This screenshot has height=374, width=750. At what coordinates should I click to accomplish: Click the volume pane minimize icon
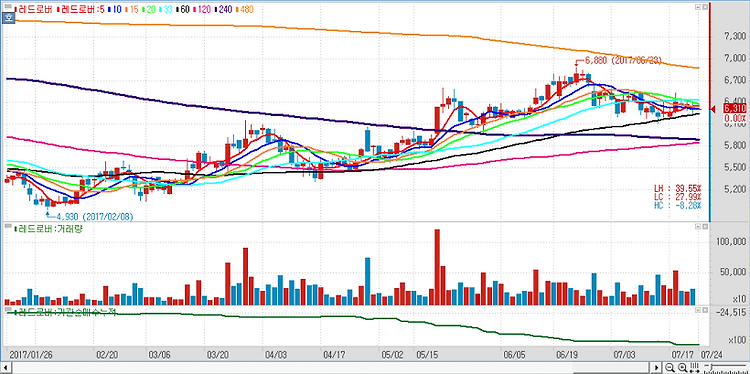pyautogui.click(x=698, y=227)
